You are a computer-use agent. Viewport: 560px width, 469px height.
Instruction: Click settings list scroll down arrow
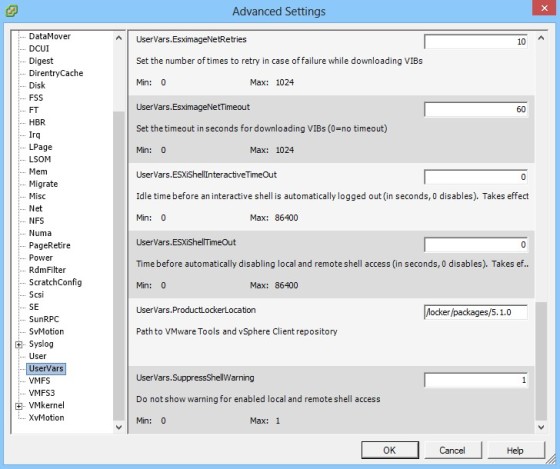[x=541, y=427]
